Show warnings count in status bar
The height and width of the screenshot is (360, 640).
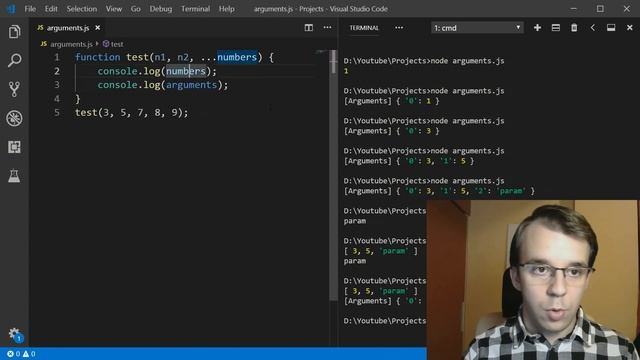[x=29, y=354]
